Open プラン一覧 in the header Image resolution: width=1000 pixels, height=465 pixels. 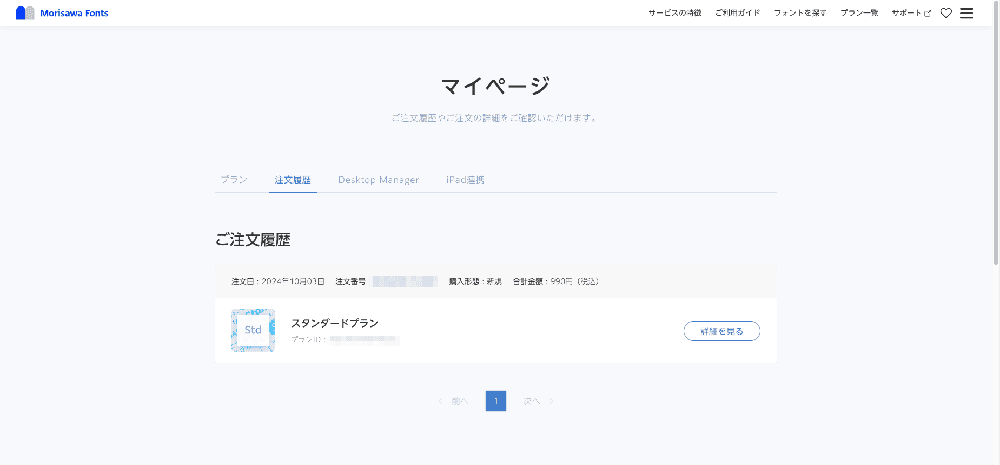tap(859, 13)
